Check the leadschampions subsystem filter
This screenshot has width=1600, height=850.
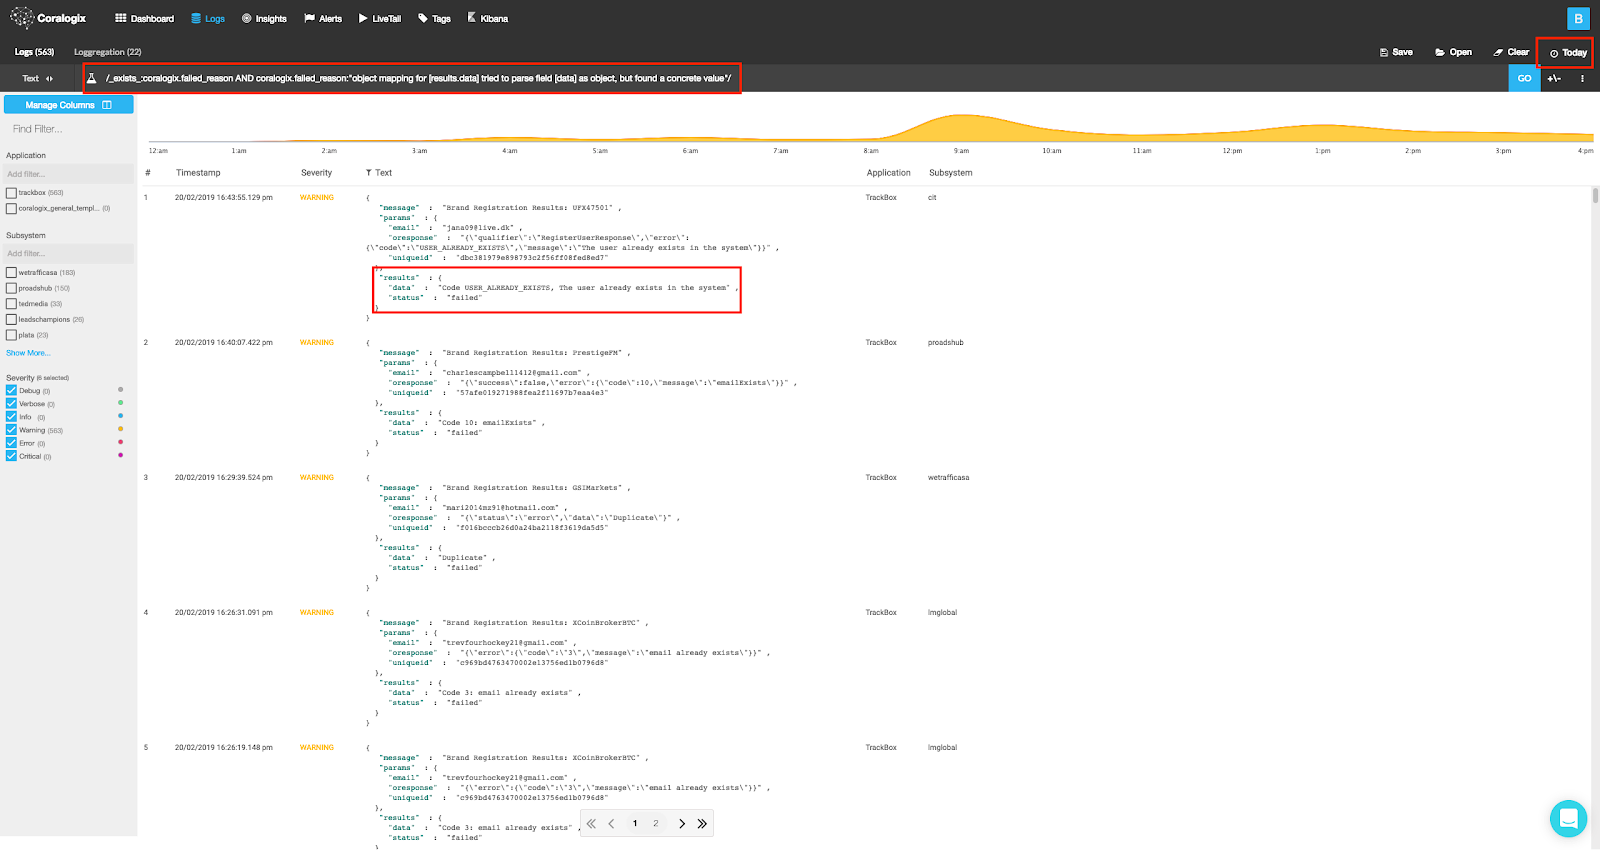(x=11, y=320)
